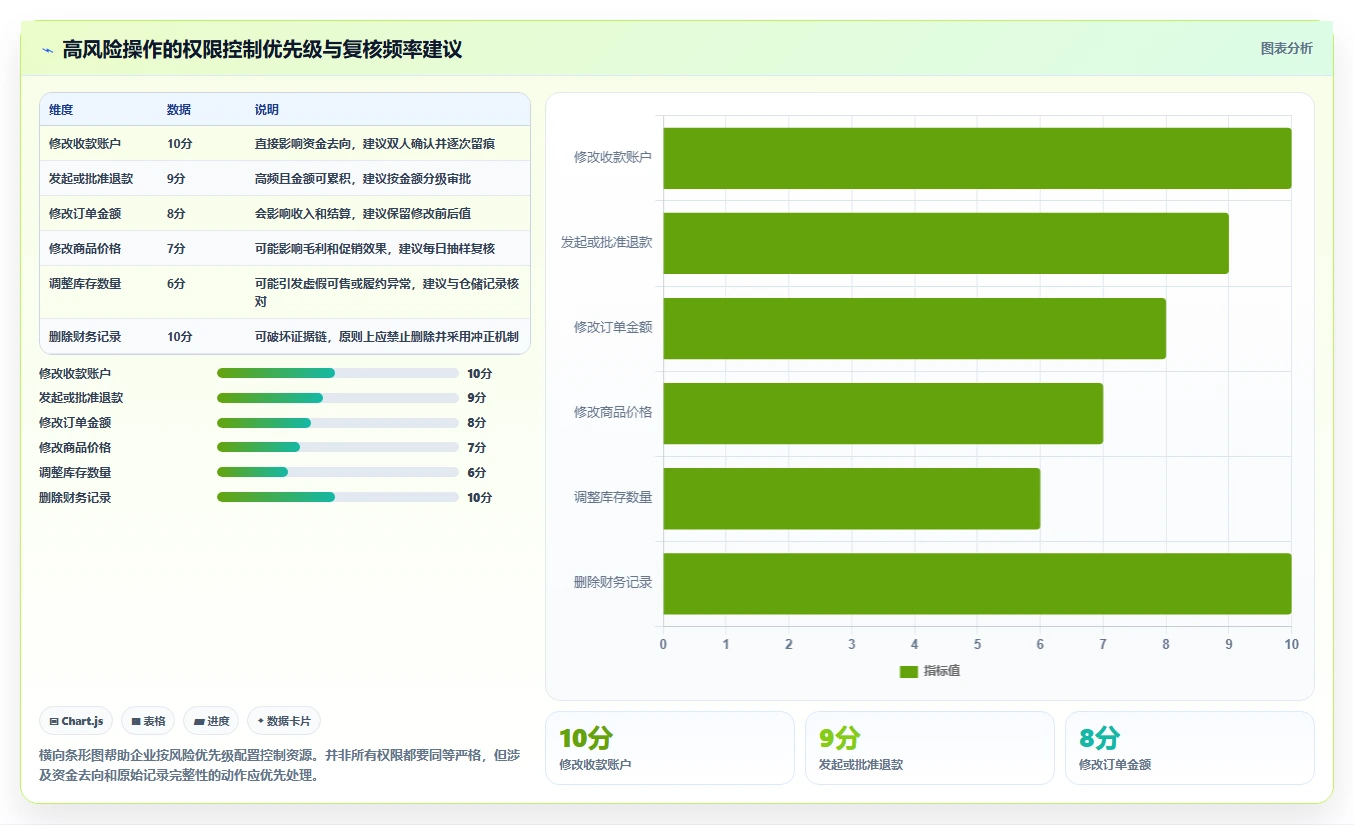Select the 进度 tag chip
1354x825 pixels.
[211, 721]
